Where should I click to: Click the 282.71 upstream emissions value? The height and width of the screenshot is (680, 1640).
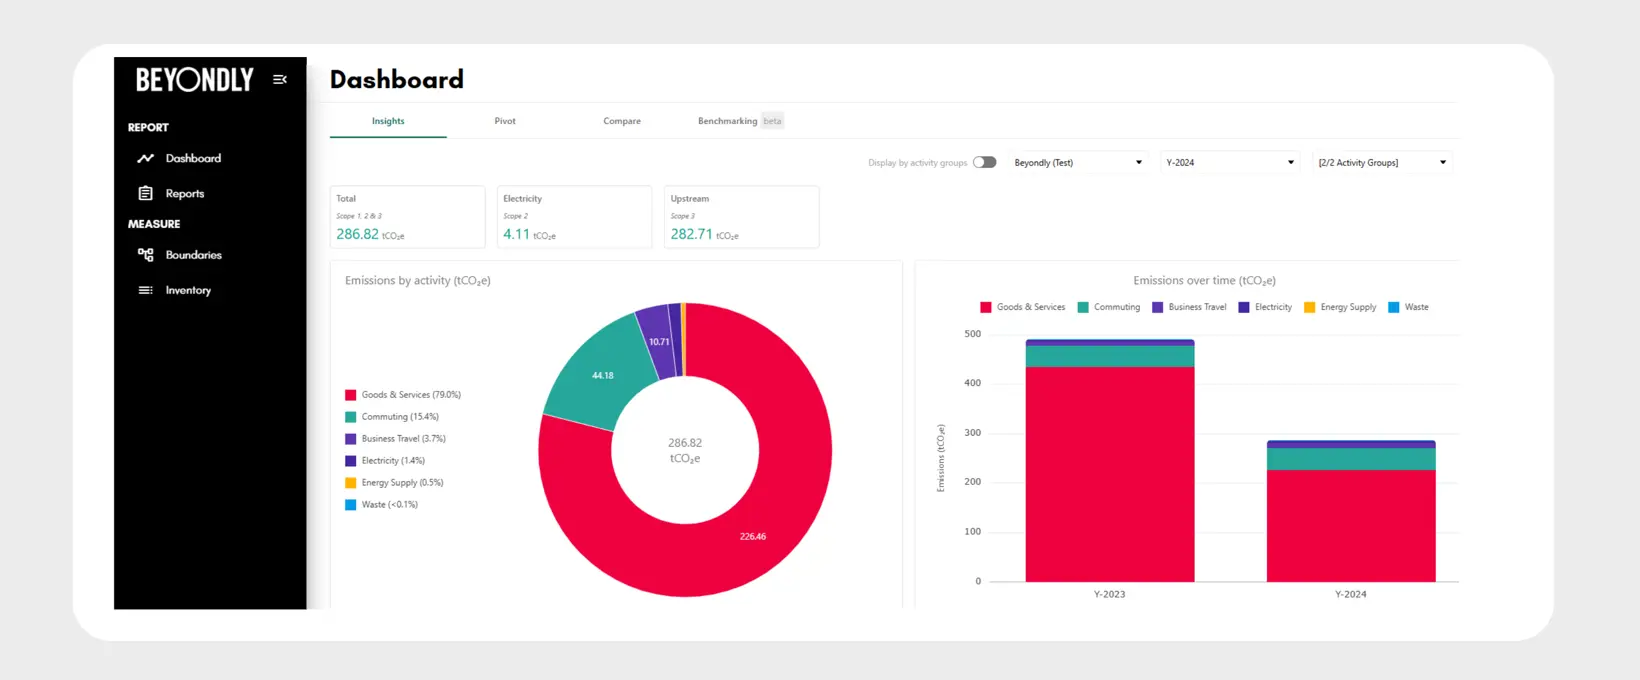tap(692, 234)
